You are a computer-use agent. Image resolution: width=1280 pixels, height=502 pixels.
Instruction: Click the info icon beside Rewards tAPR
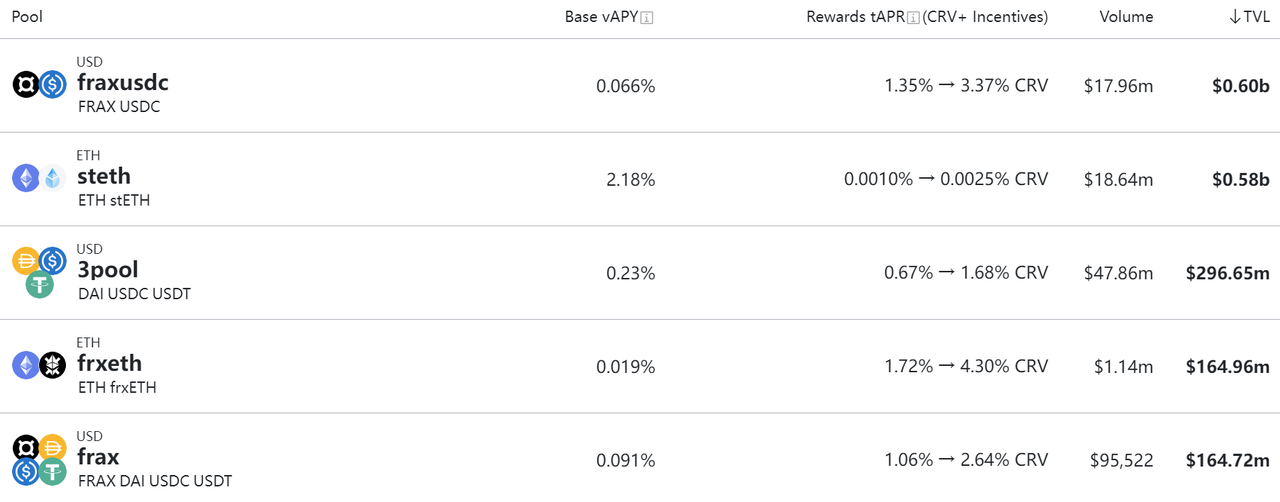pyautogui.click(x=913, y=18)
